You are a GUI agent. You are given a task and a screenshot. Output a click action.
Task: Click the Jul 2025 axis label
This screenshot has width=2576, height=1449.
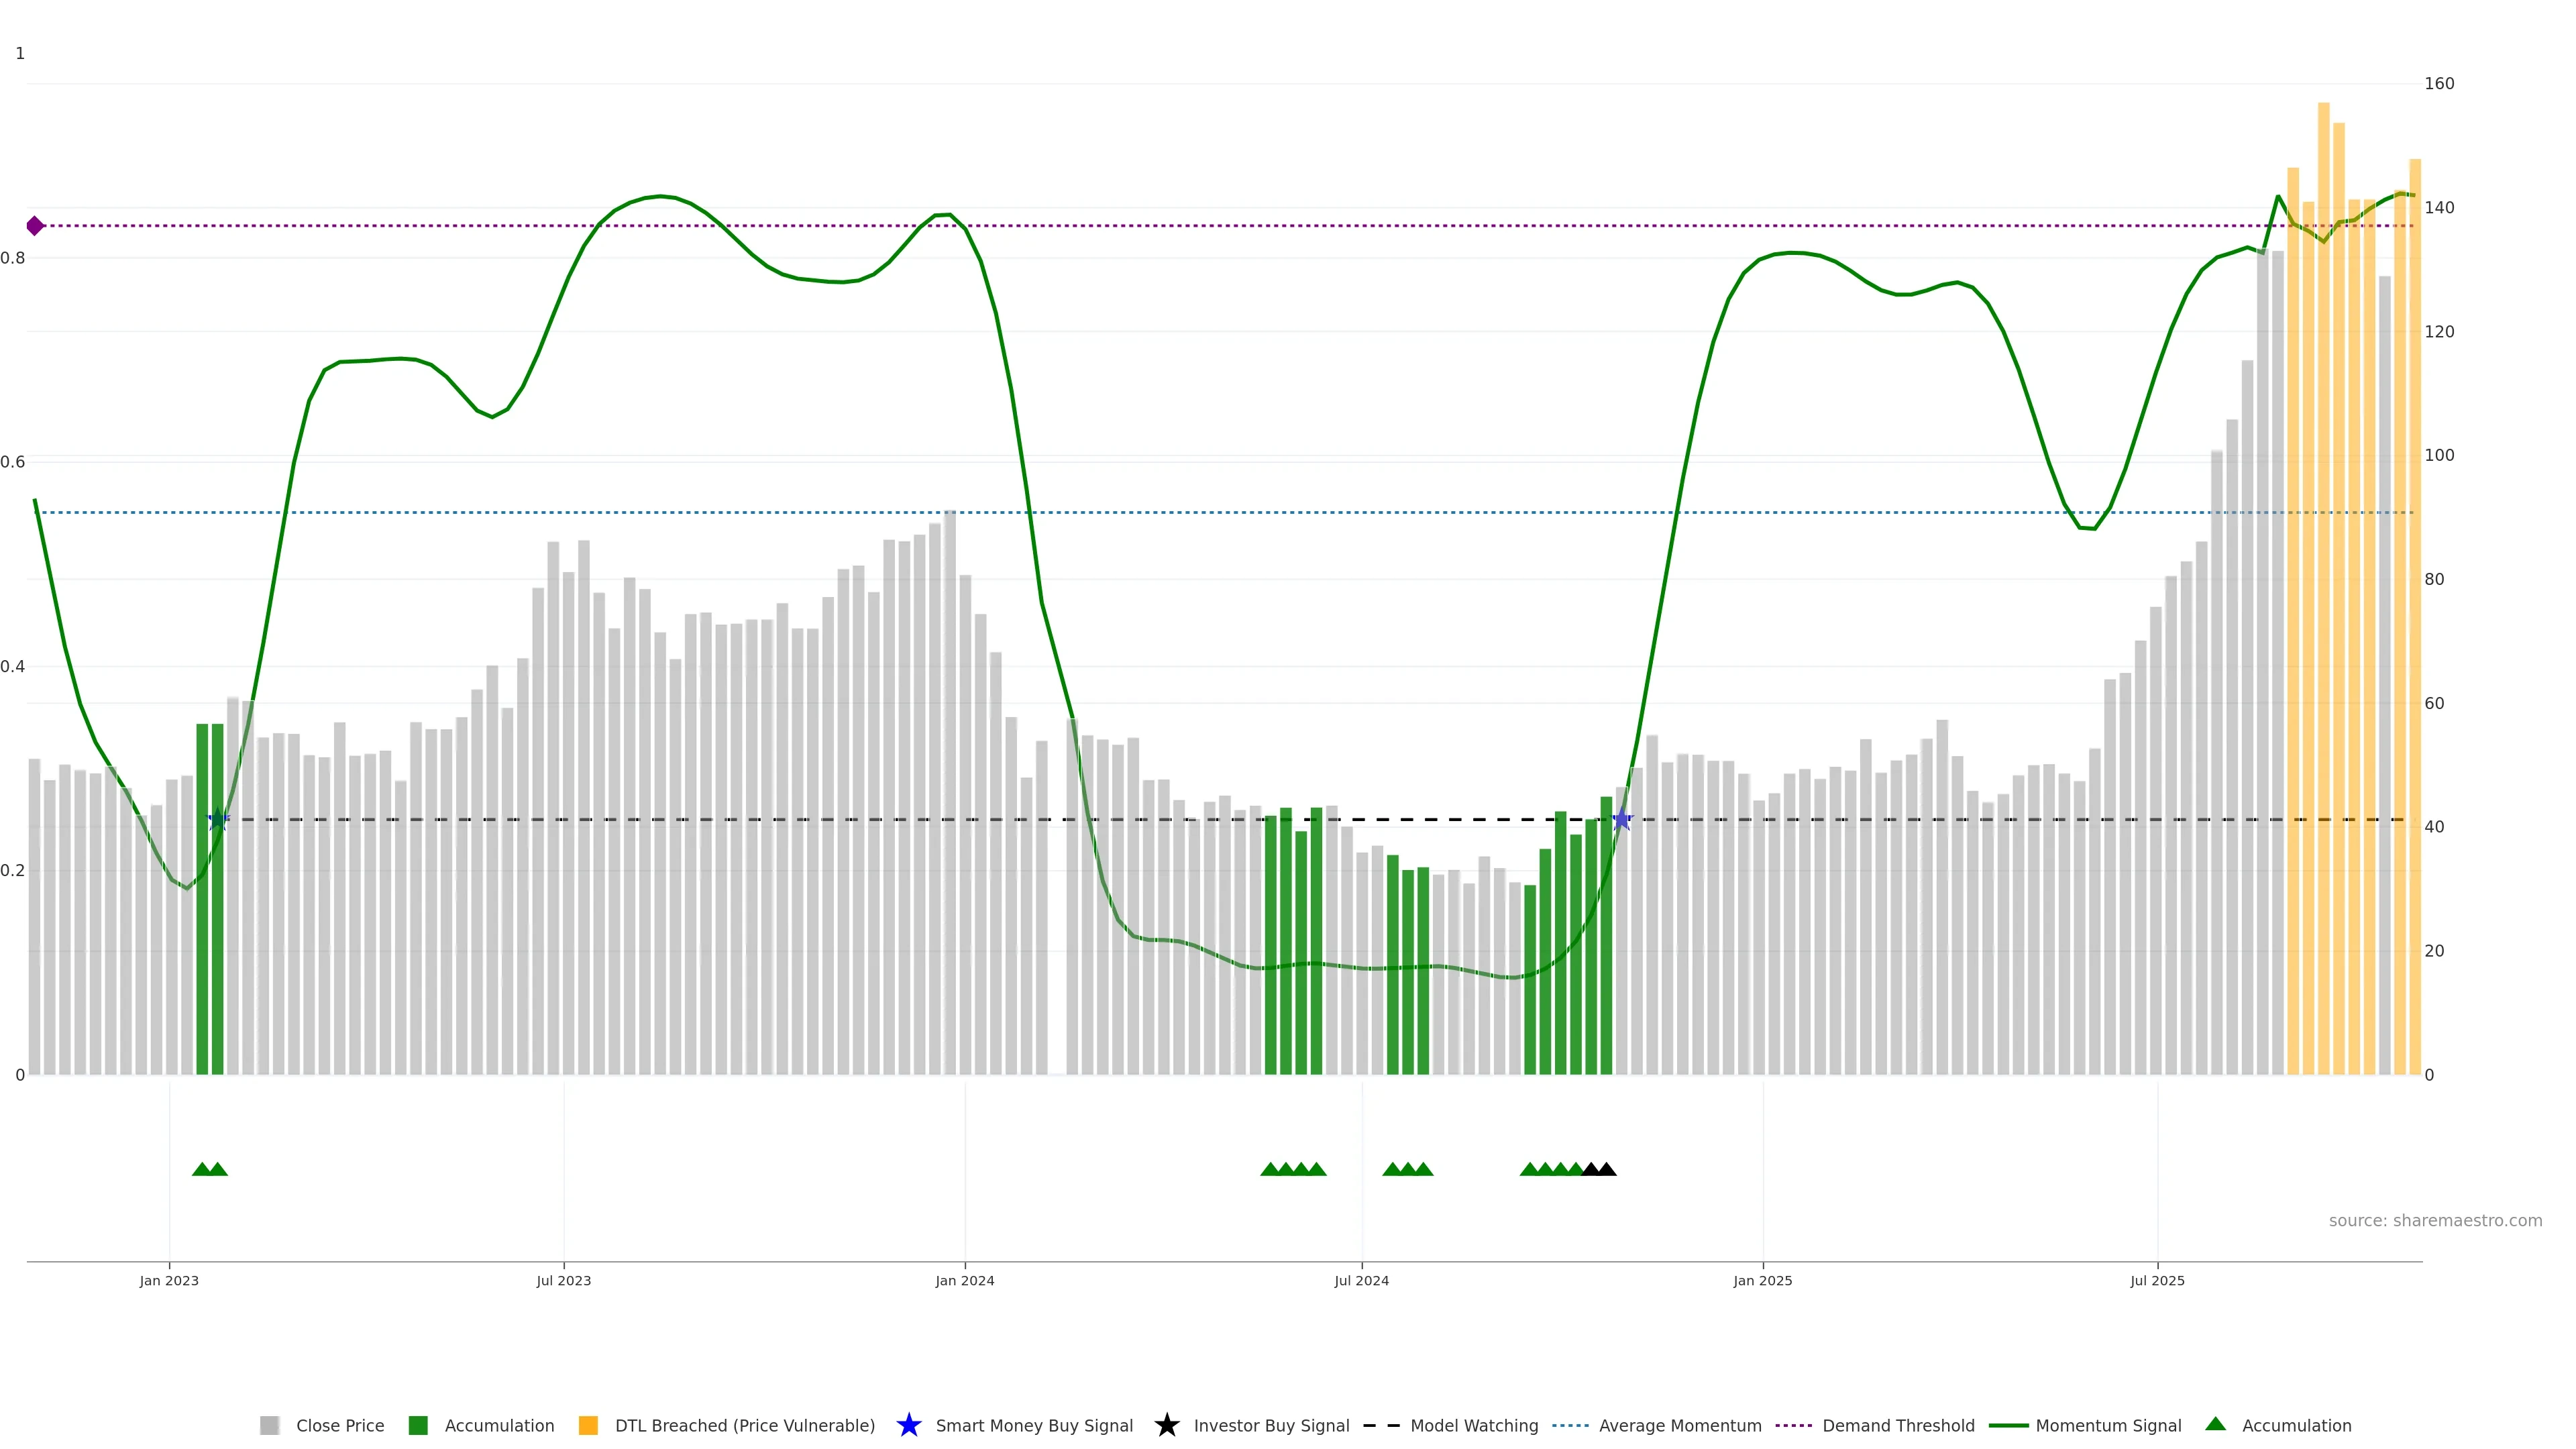coord(2157,1281)
